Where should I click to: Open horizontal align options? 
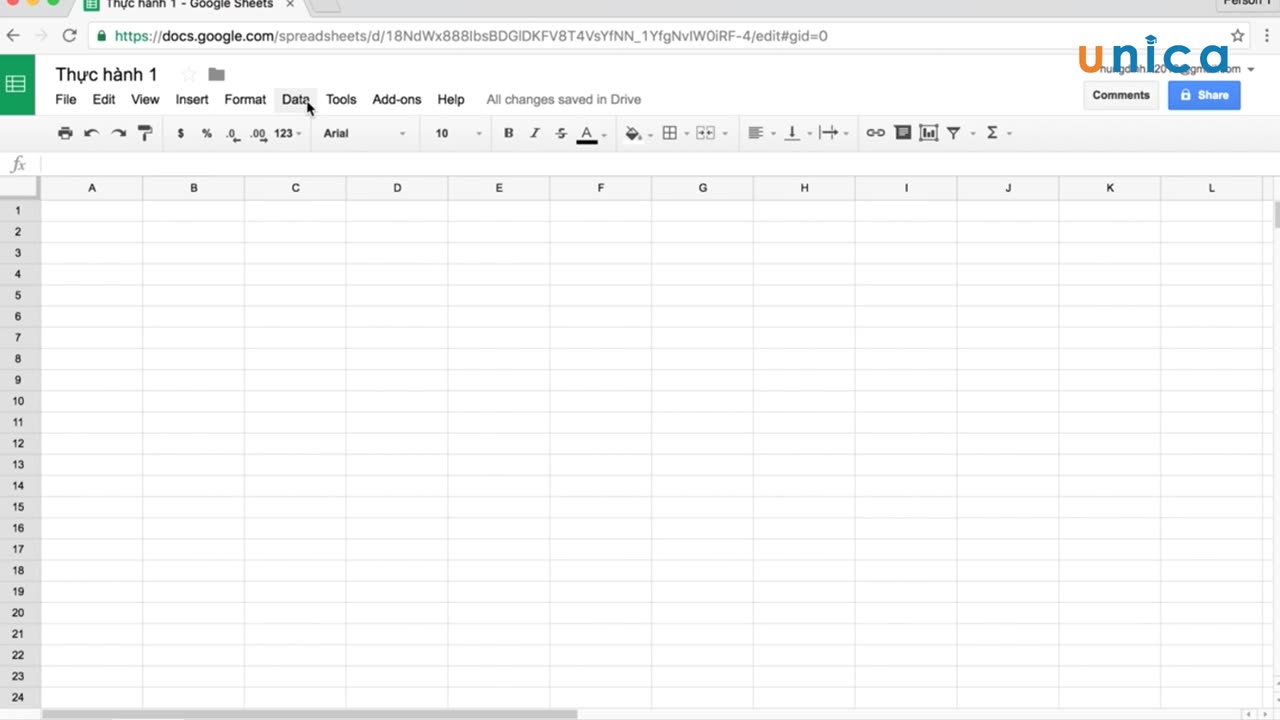(x=755, y=133)
